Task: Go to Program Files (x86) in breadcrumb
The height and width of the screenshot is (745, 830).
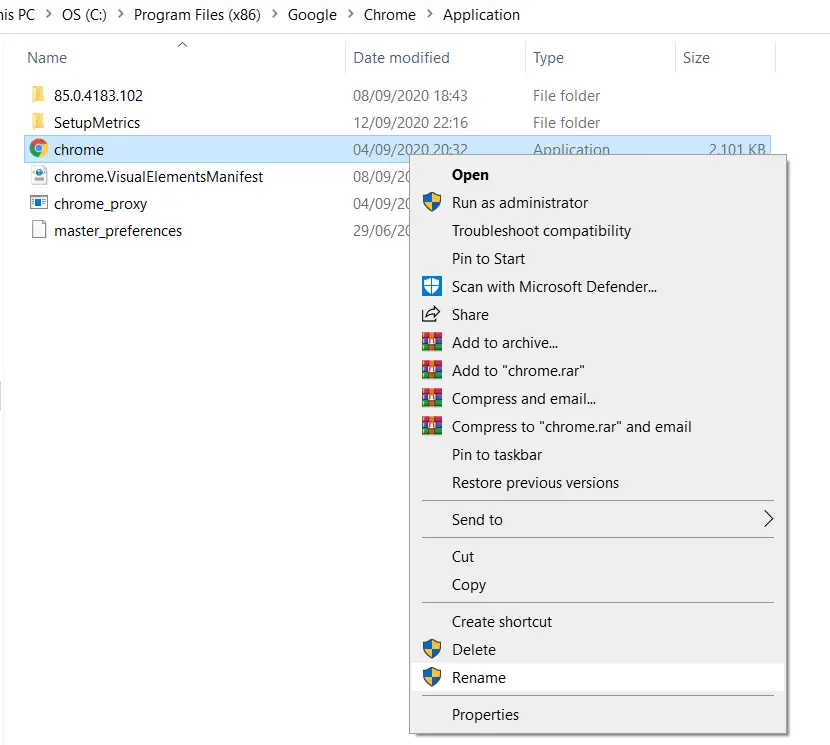Action: point(197,15)
